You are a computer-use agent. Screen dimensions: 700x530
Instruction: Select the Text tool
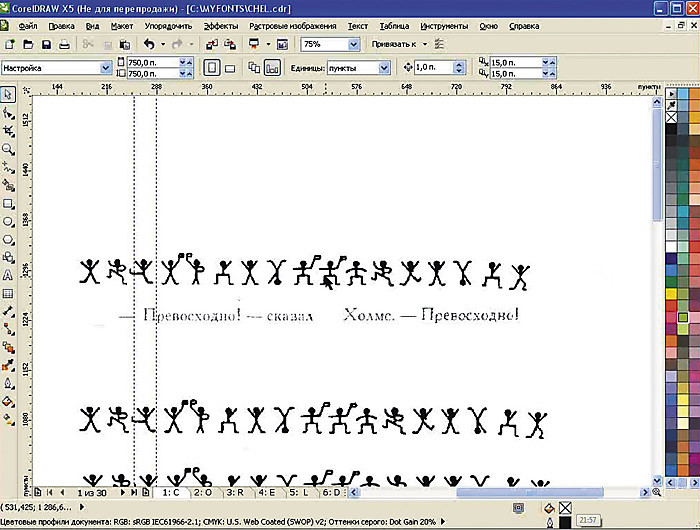tap(8, 275)
